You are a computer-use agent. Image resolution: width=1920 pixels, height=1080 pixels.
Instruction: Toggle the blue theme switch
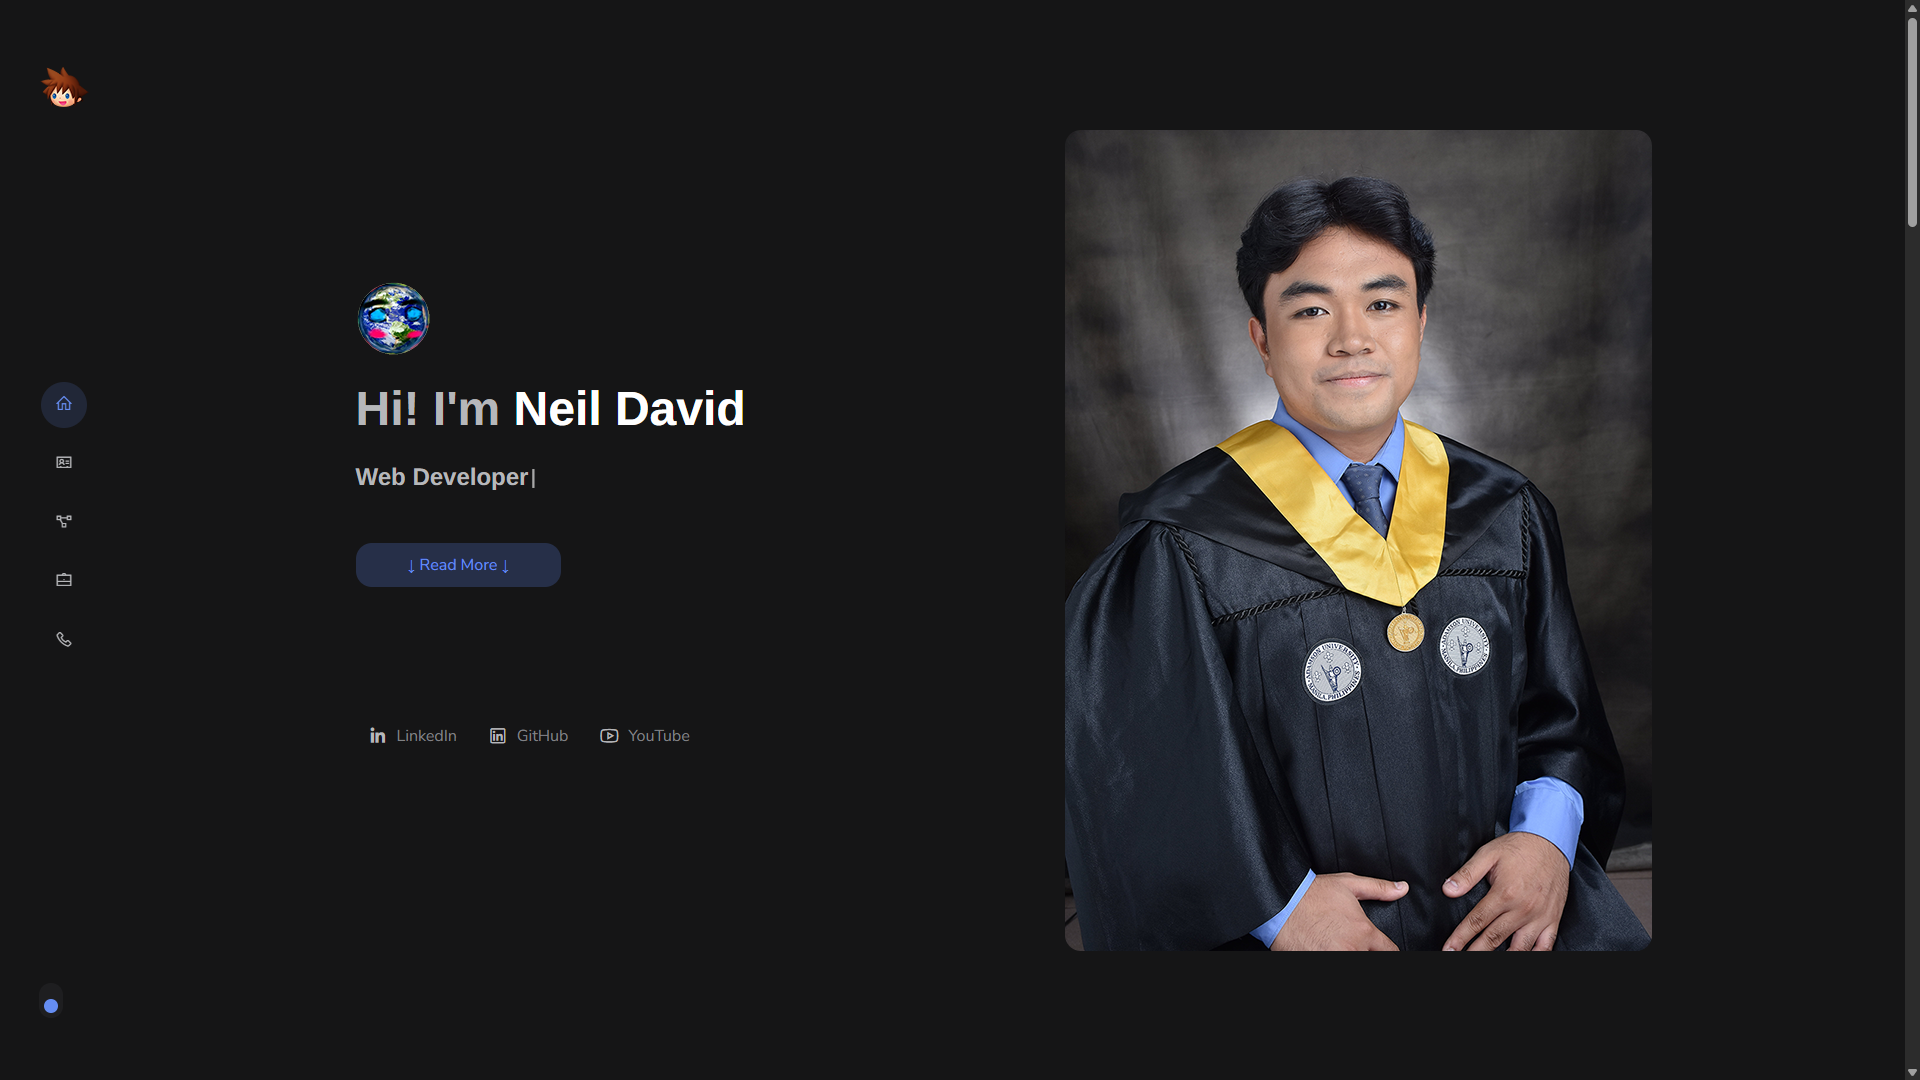pos(51,1001)
